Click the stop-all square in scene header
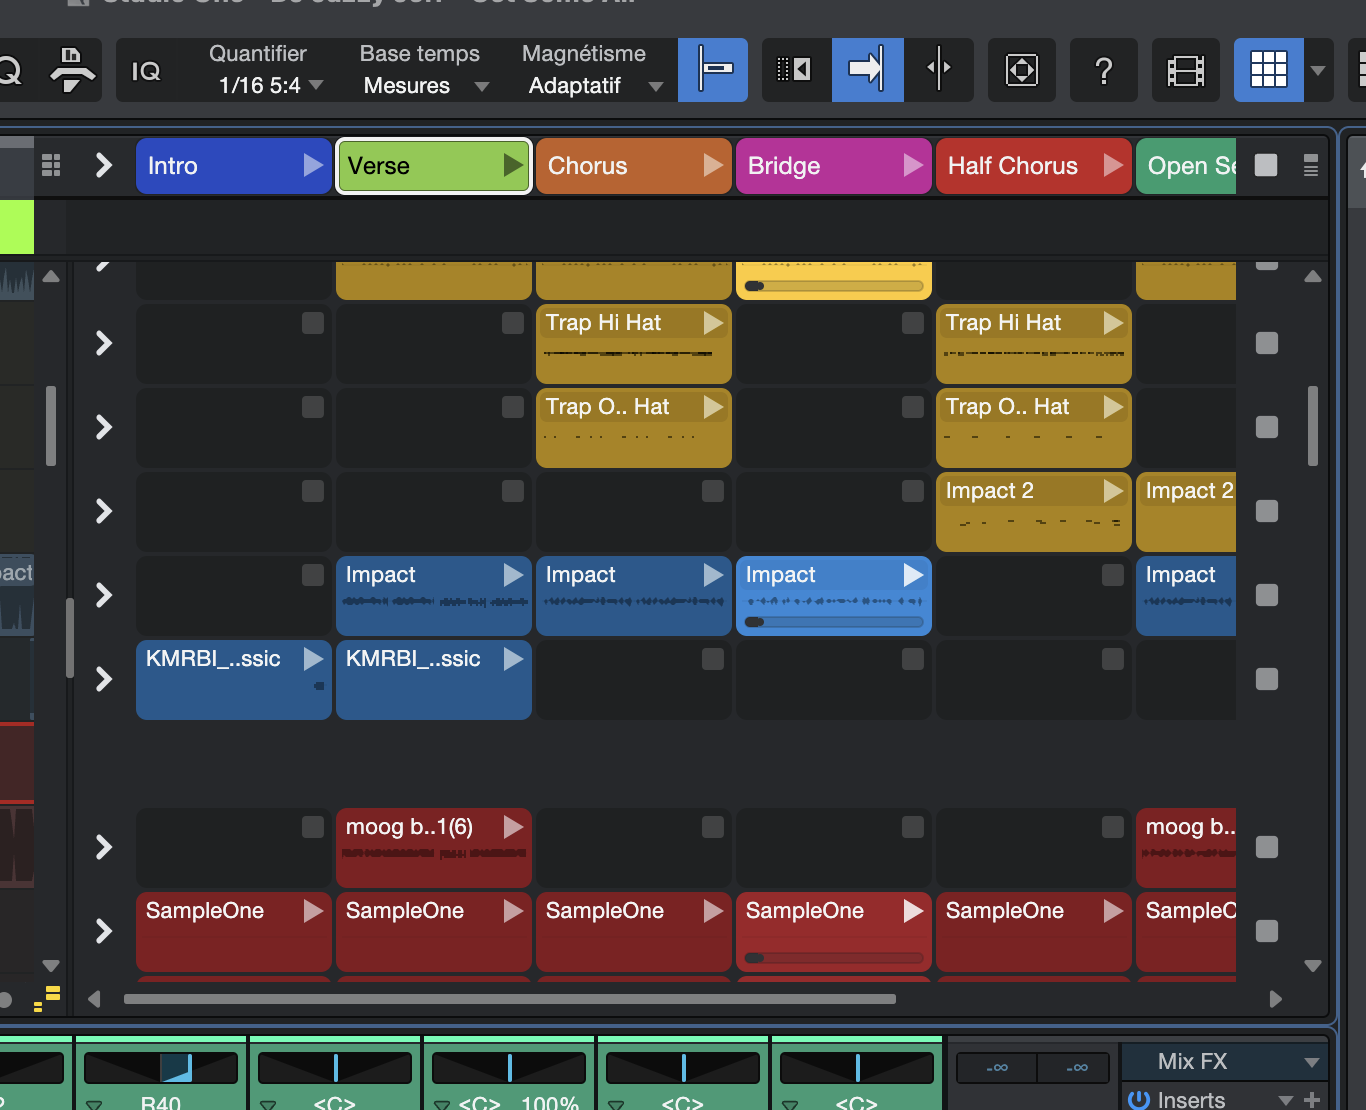Screen dimensions: 1366x1110 (x=1266, y=165)
